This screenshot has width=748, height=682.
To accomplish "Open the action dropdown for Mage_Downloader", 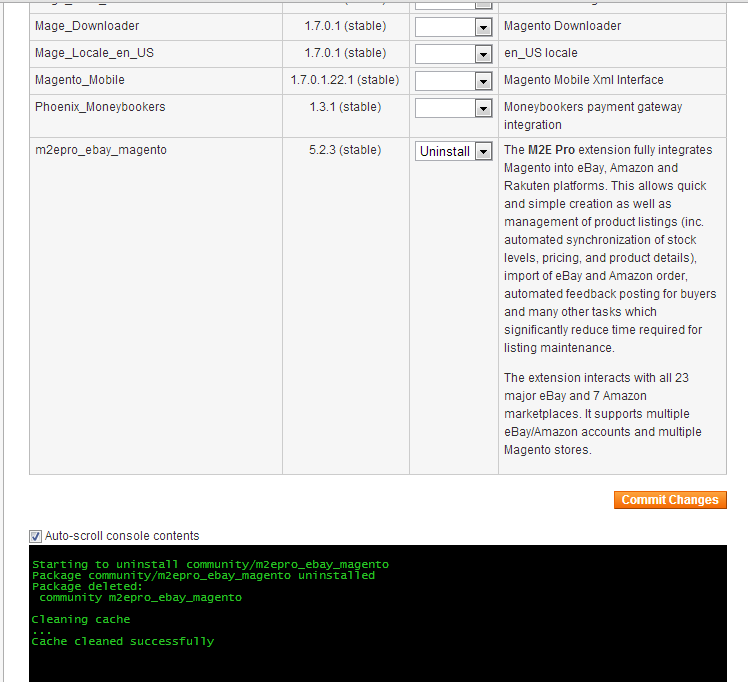I will point(453,27).
